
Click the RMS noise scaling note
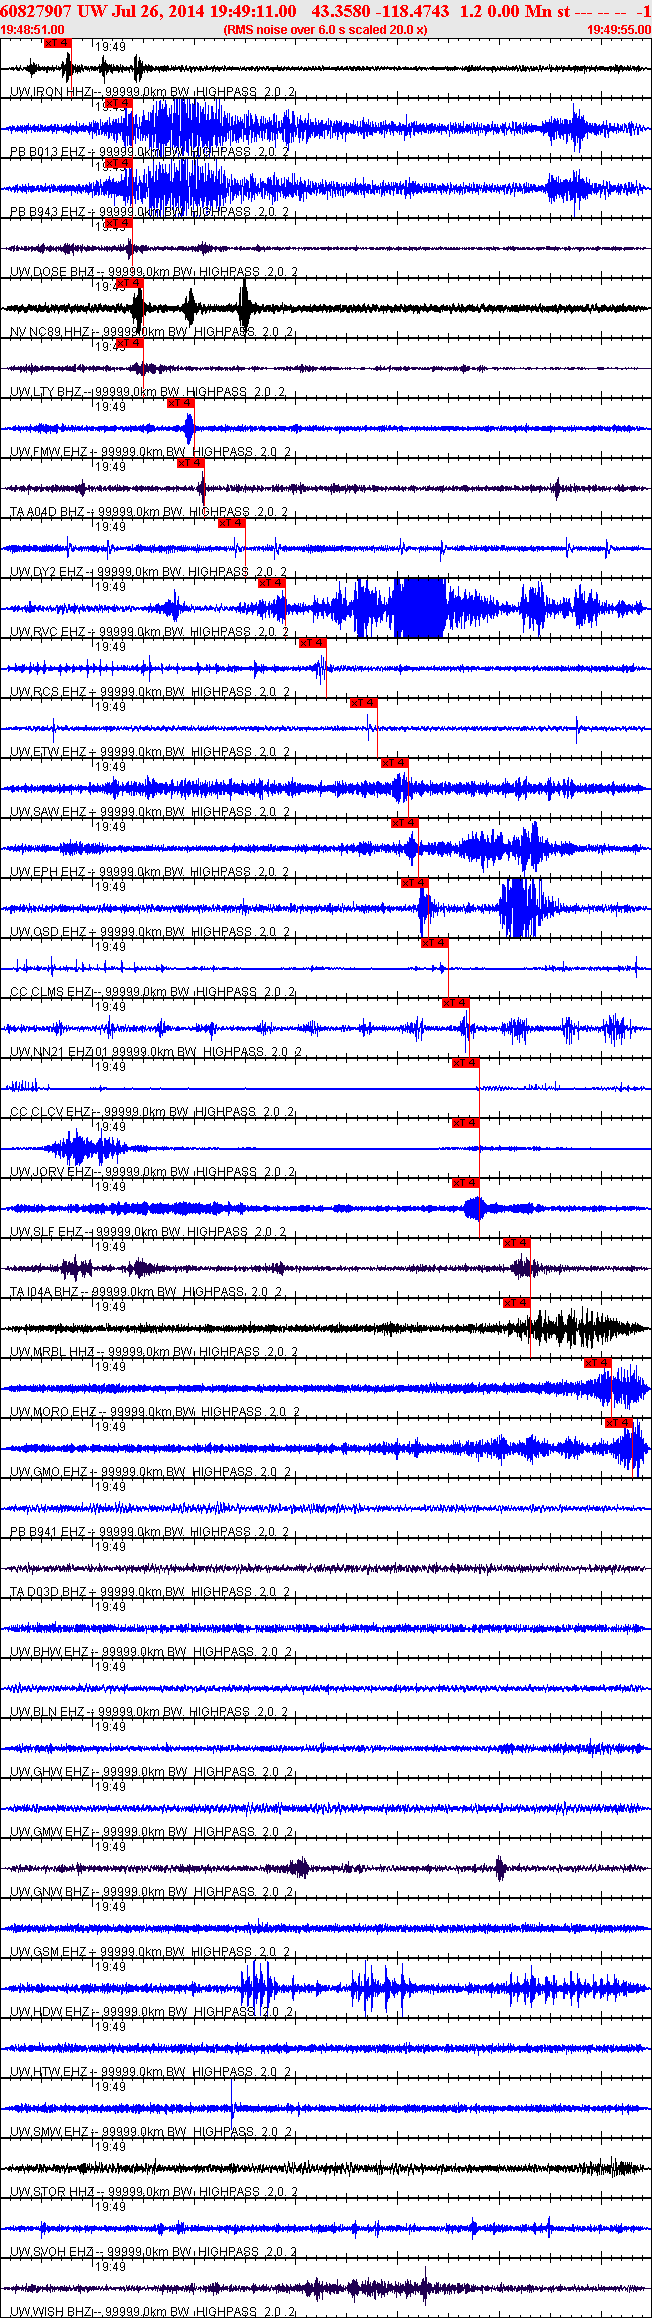[325, 30]
